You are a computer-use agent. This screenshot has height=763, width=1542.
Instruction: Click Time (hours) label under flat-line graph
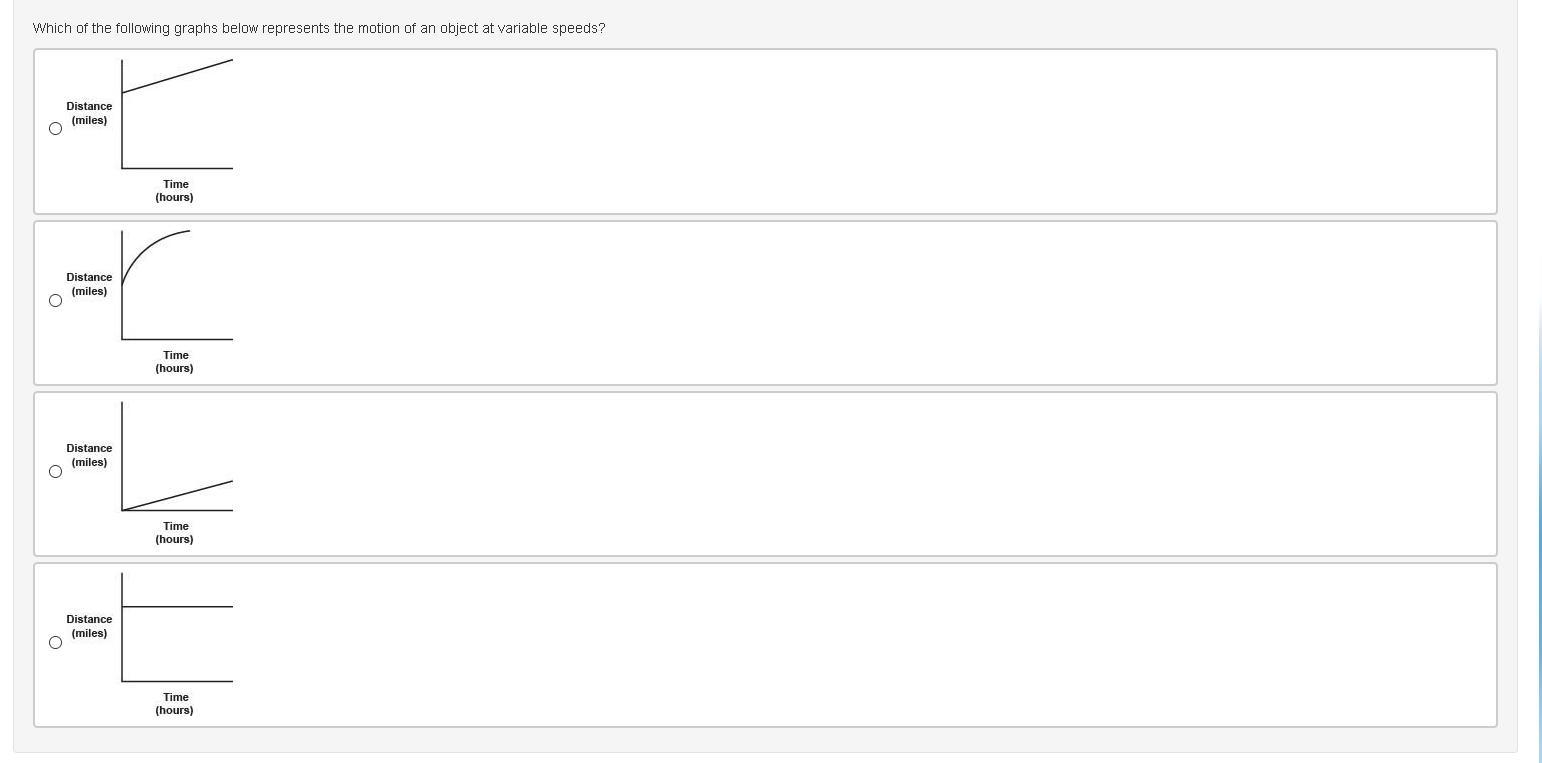click(x=175, y=703)
